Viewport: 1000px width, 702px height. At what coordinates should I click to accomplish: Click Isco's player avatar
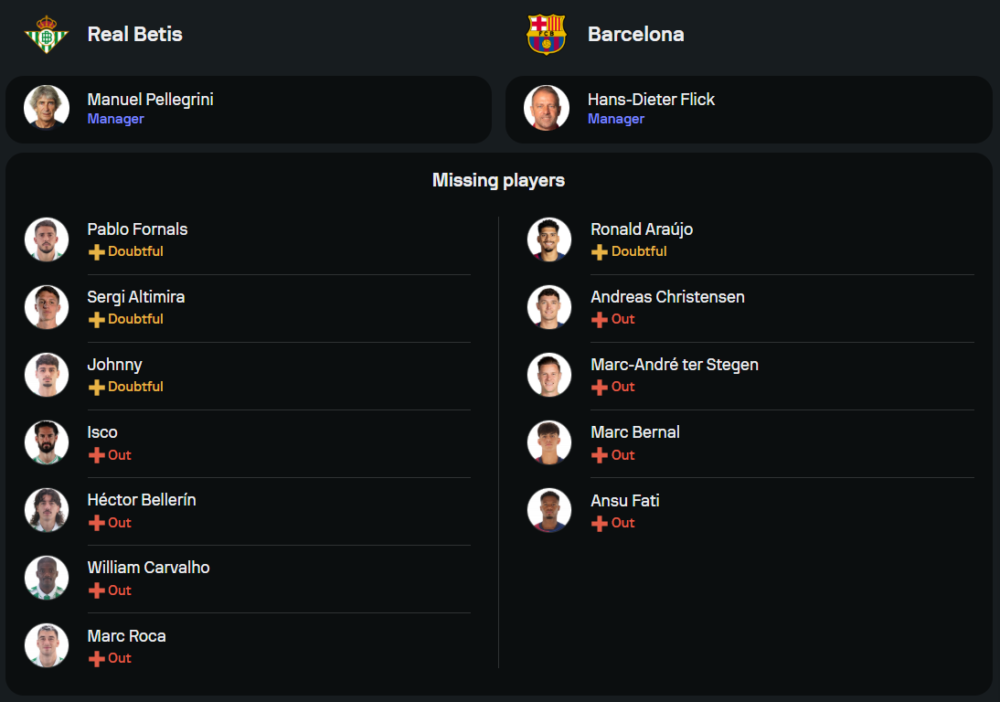click(46, 443)
